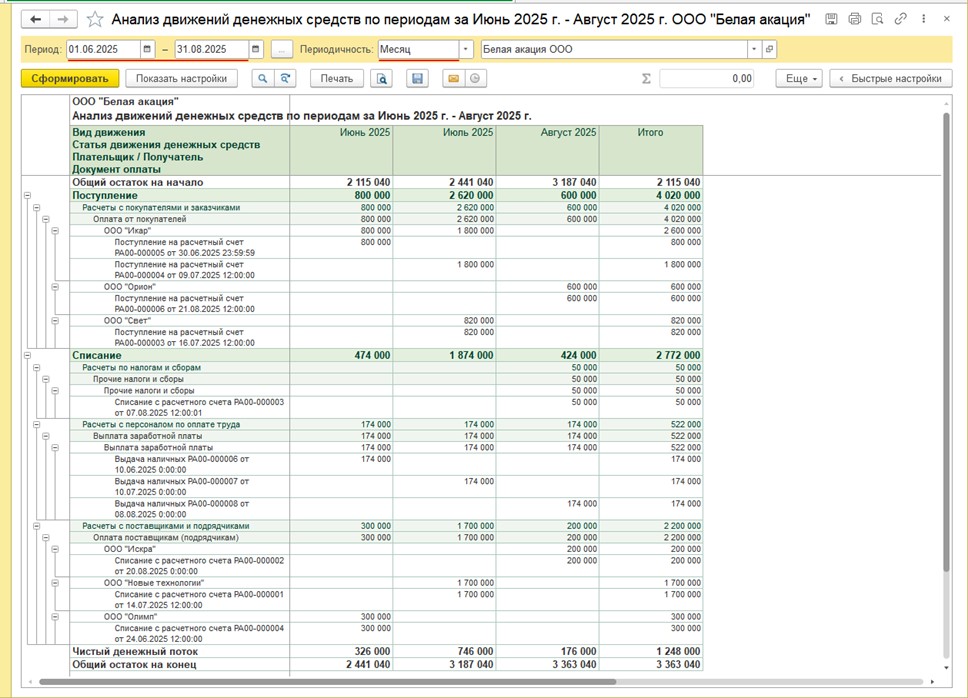
Task: Click the horizontal scrollbar under the report
Action: [327, 682]
